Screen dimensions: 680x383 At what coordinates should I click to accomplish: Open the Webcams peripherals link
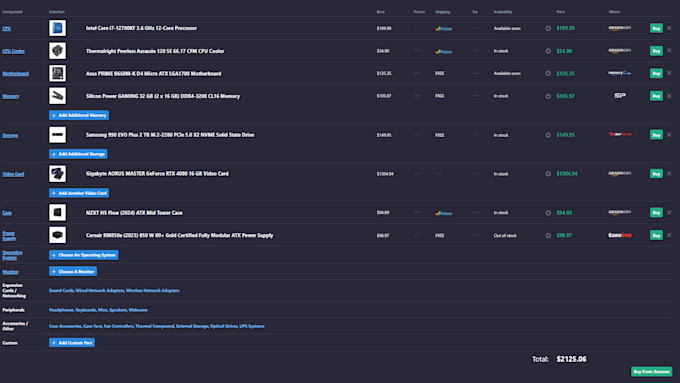[138, 310]
